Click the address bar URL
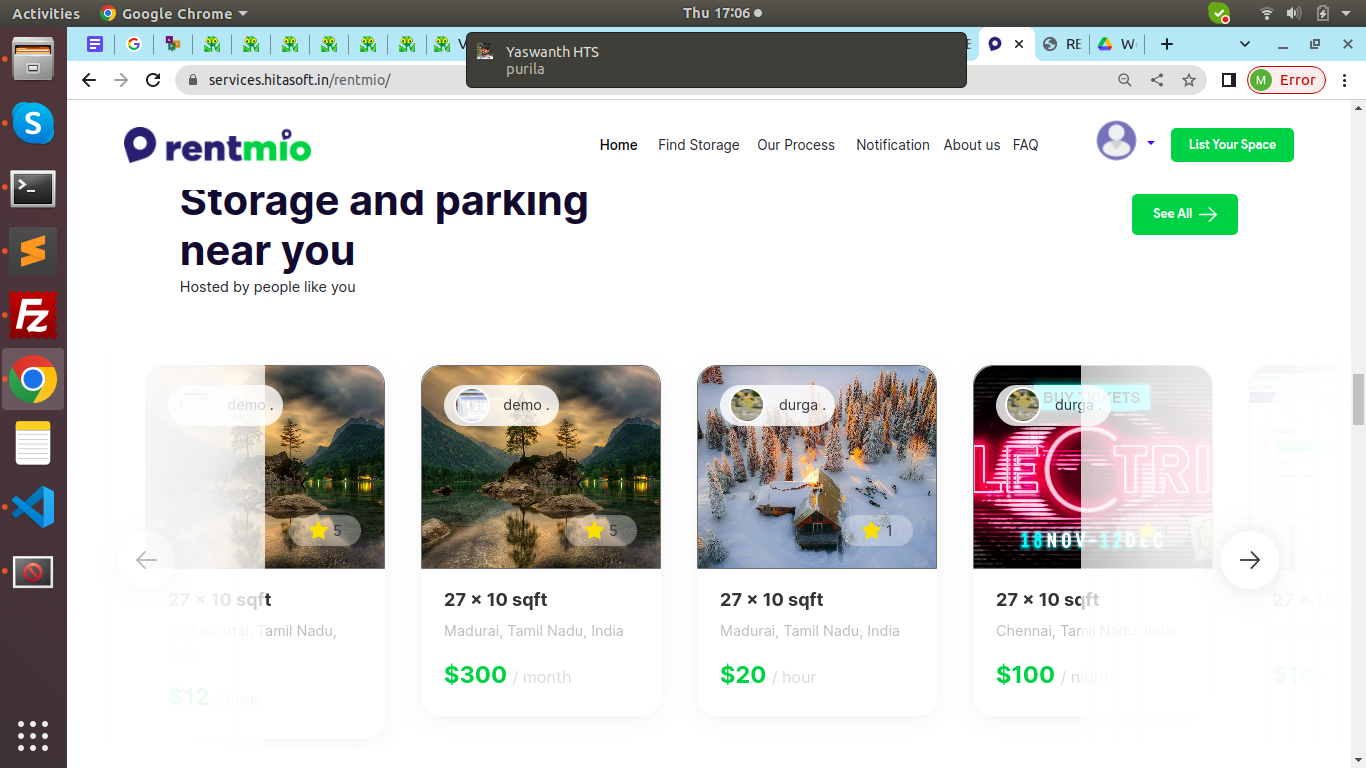The width and height of the screenshot is (1366, 768). [299, 80]
